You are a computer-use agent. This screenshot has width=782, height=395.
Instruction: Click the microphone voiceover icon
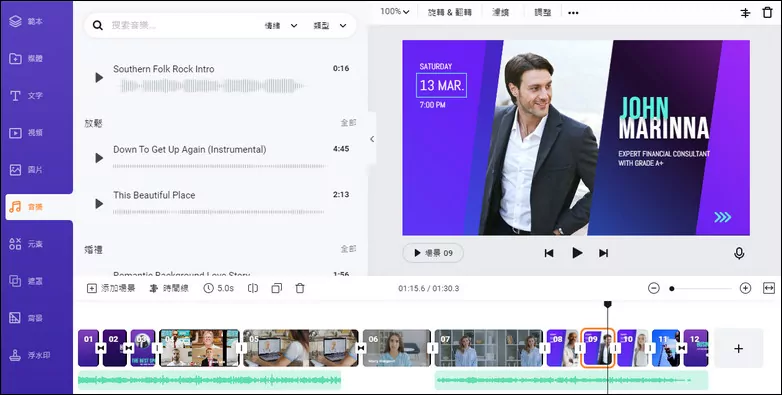[739, 253]
